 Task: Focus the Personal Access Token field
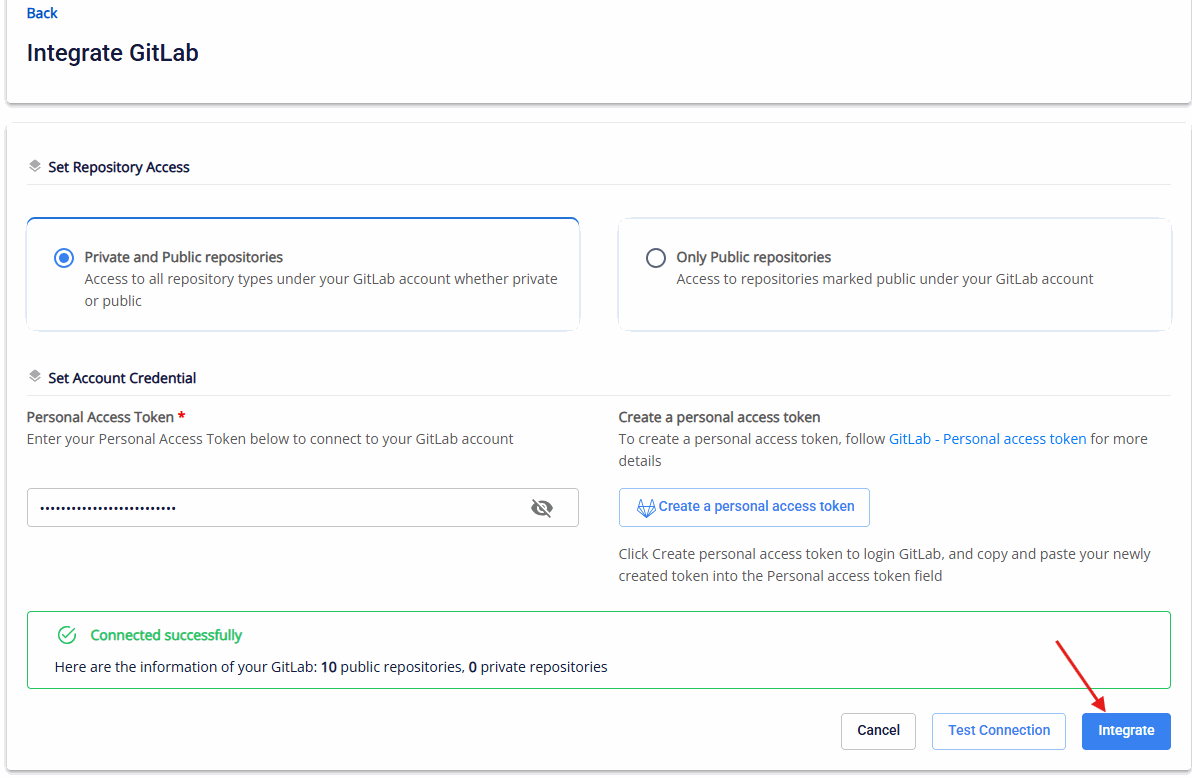tap(303, 507)
